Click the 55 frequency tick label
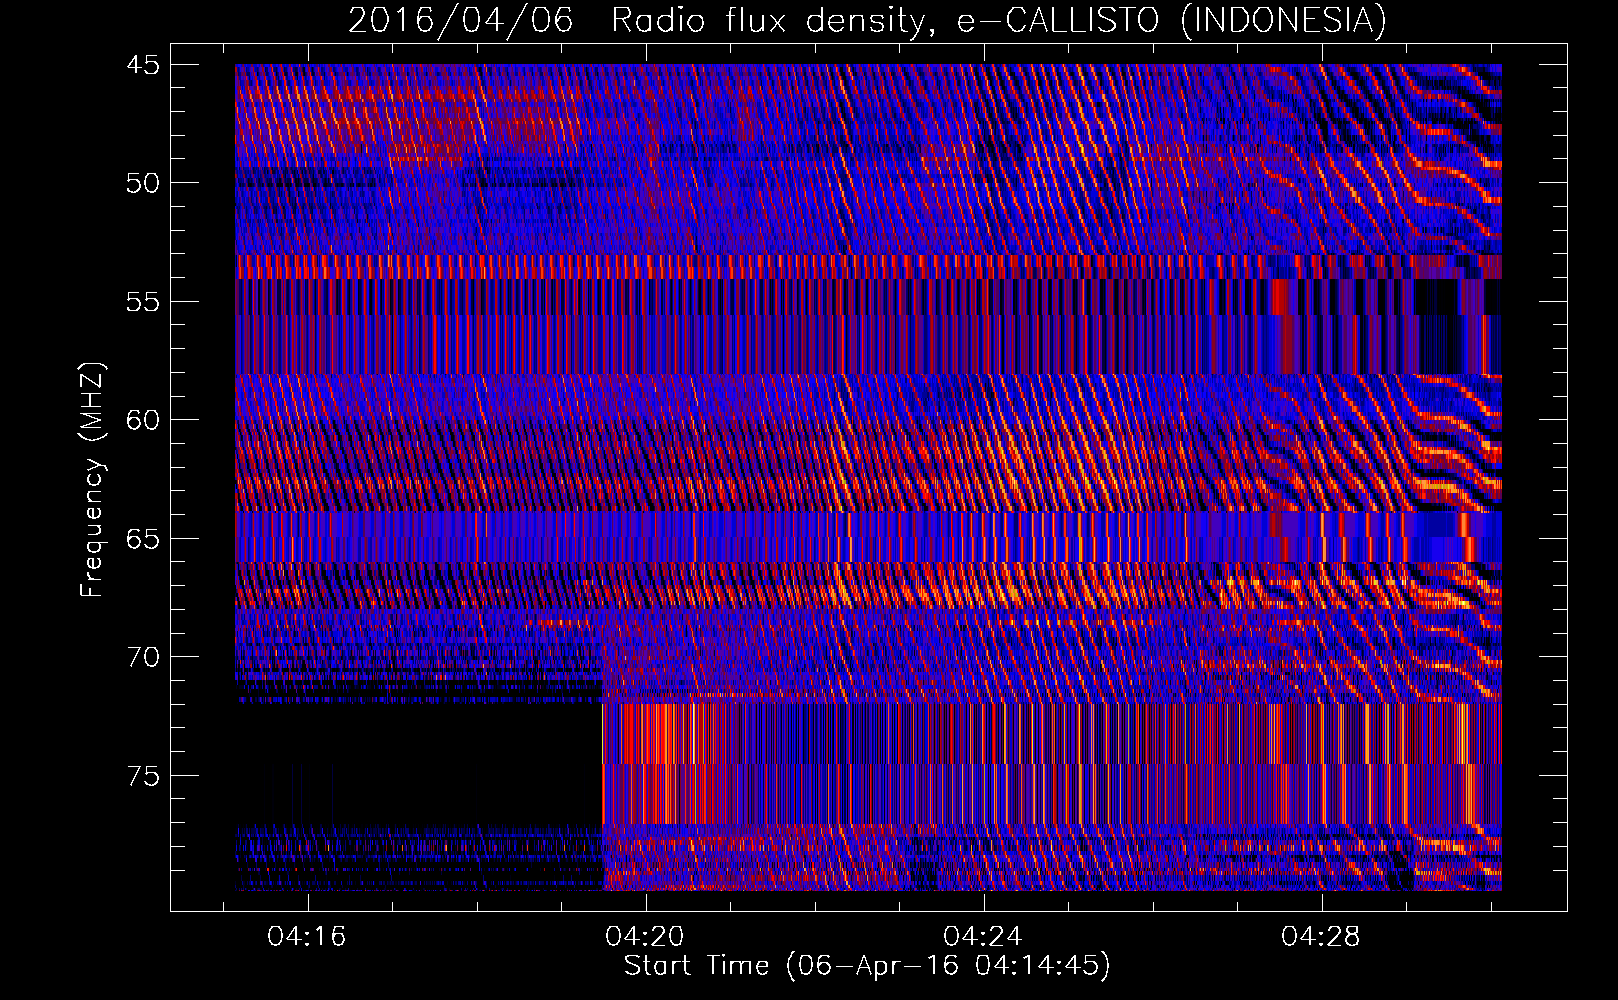Screen dimensions: 1618x1000 pyautogui.click(x=143, y=302)
